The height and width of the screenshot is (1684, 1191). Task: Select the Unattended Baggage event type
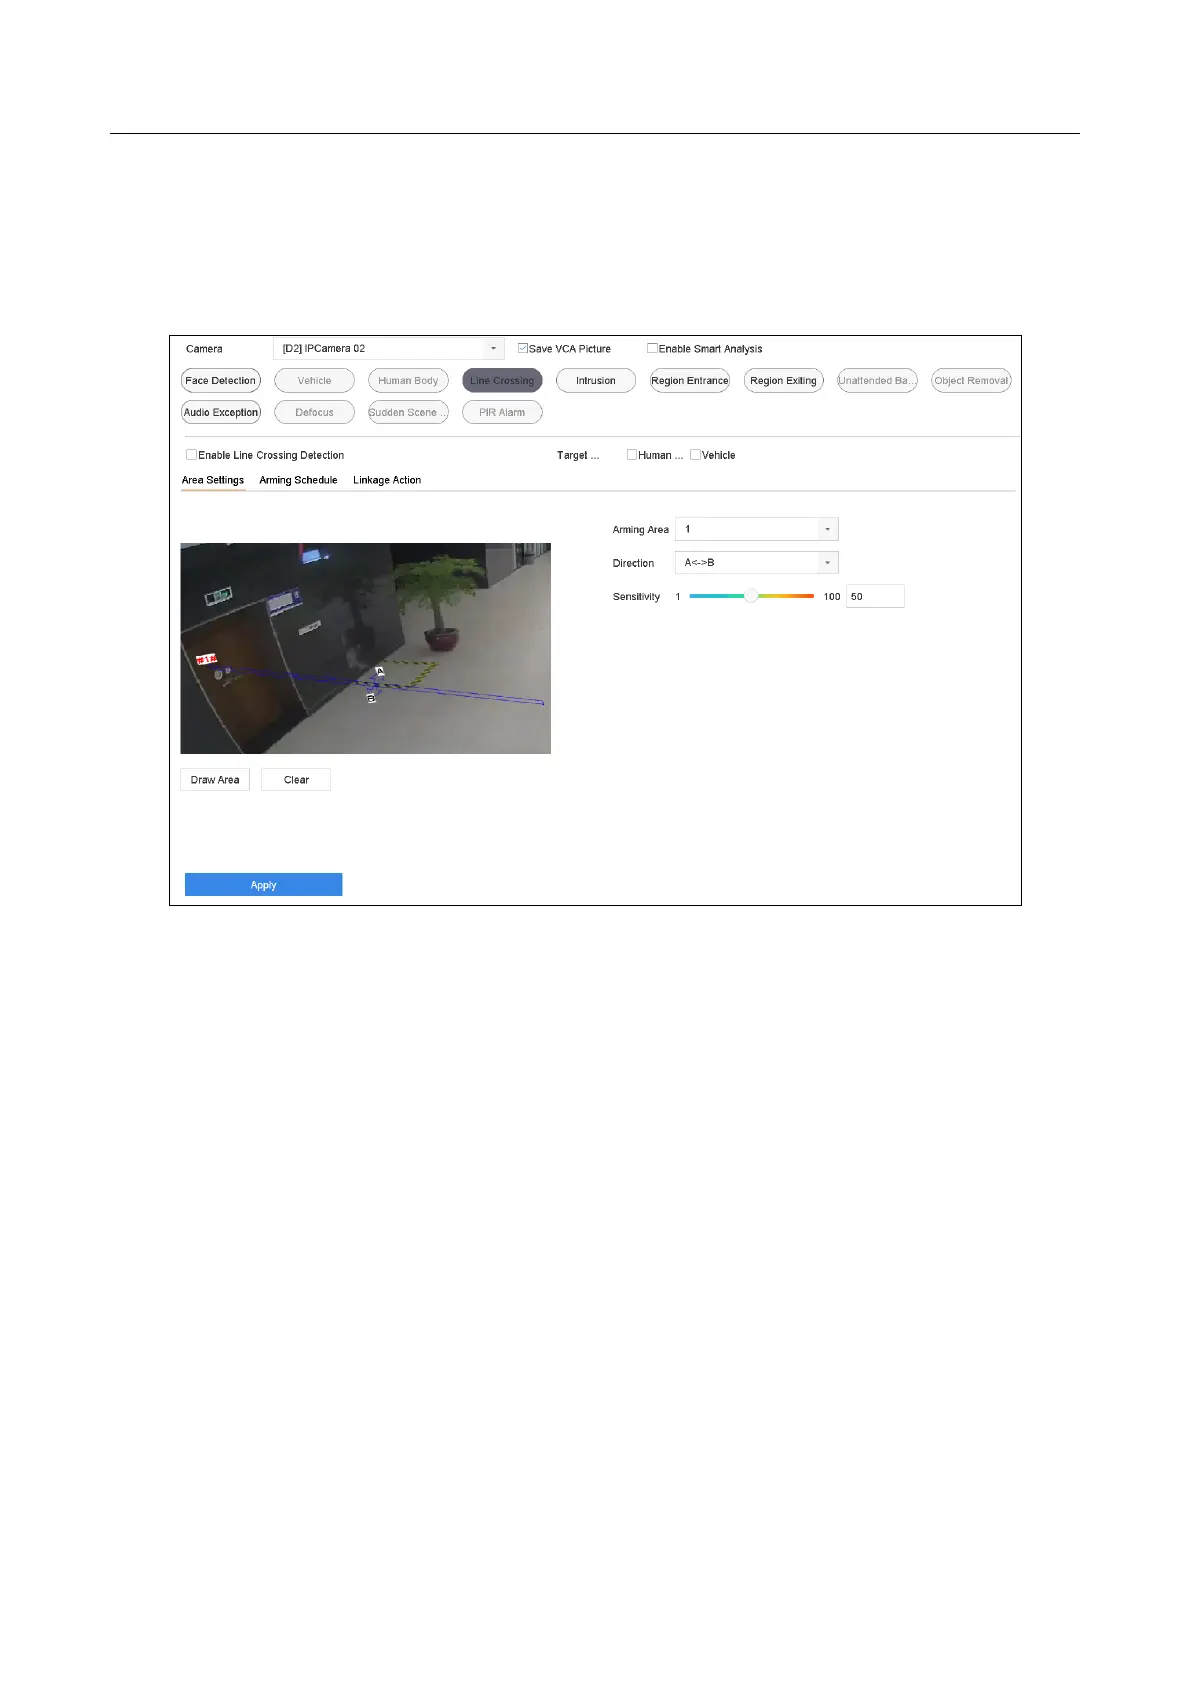(x=877, y=381)
